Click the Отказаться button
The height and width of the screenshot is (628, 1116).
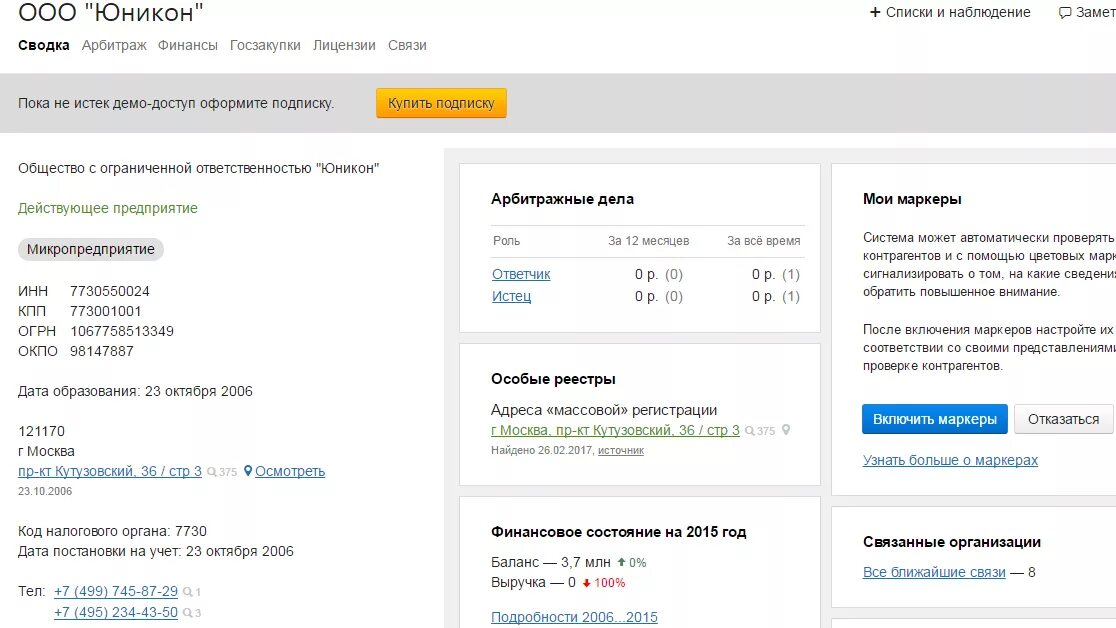pos(1063,419)
